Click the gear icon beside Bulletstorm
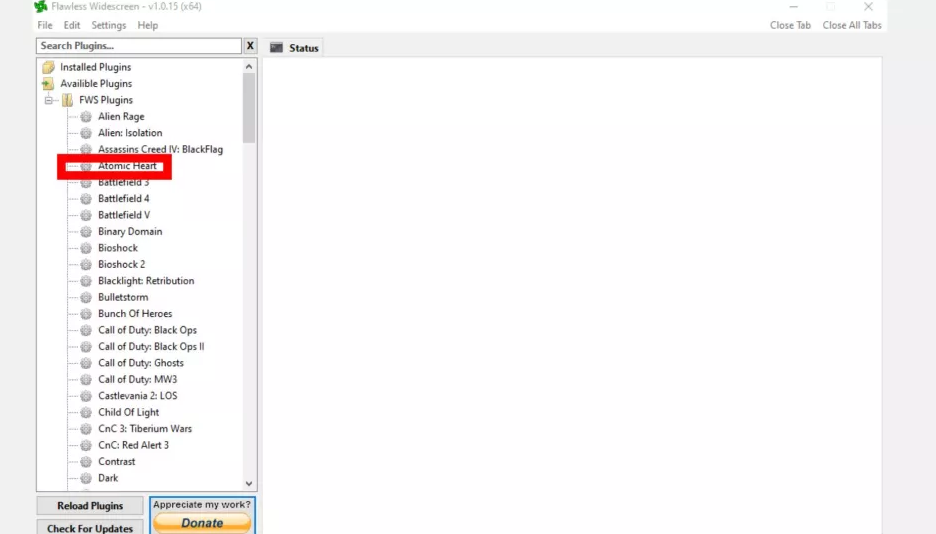936x534 pixels. pyautogui.click(x=86, y=297)
